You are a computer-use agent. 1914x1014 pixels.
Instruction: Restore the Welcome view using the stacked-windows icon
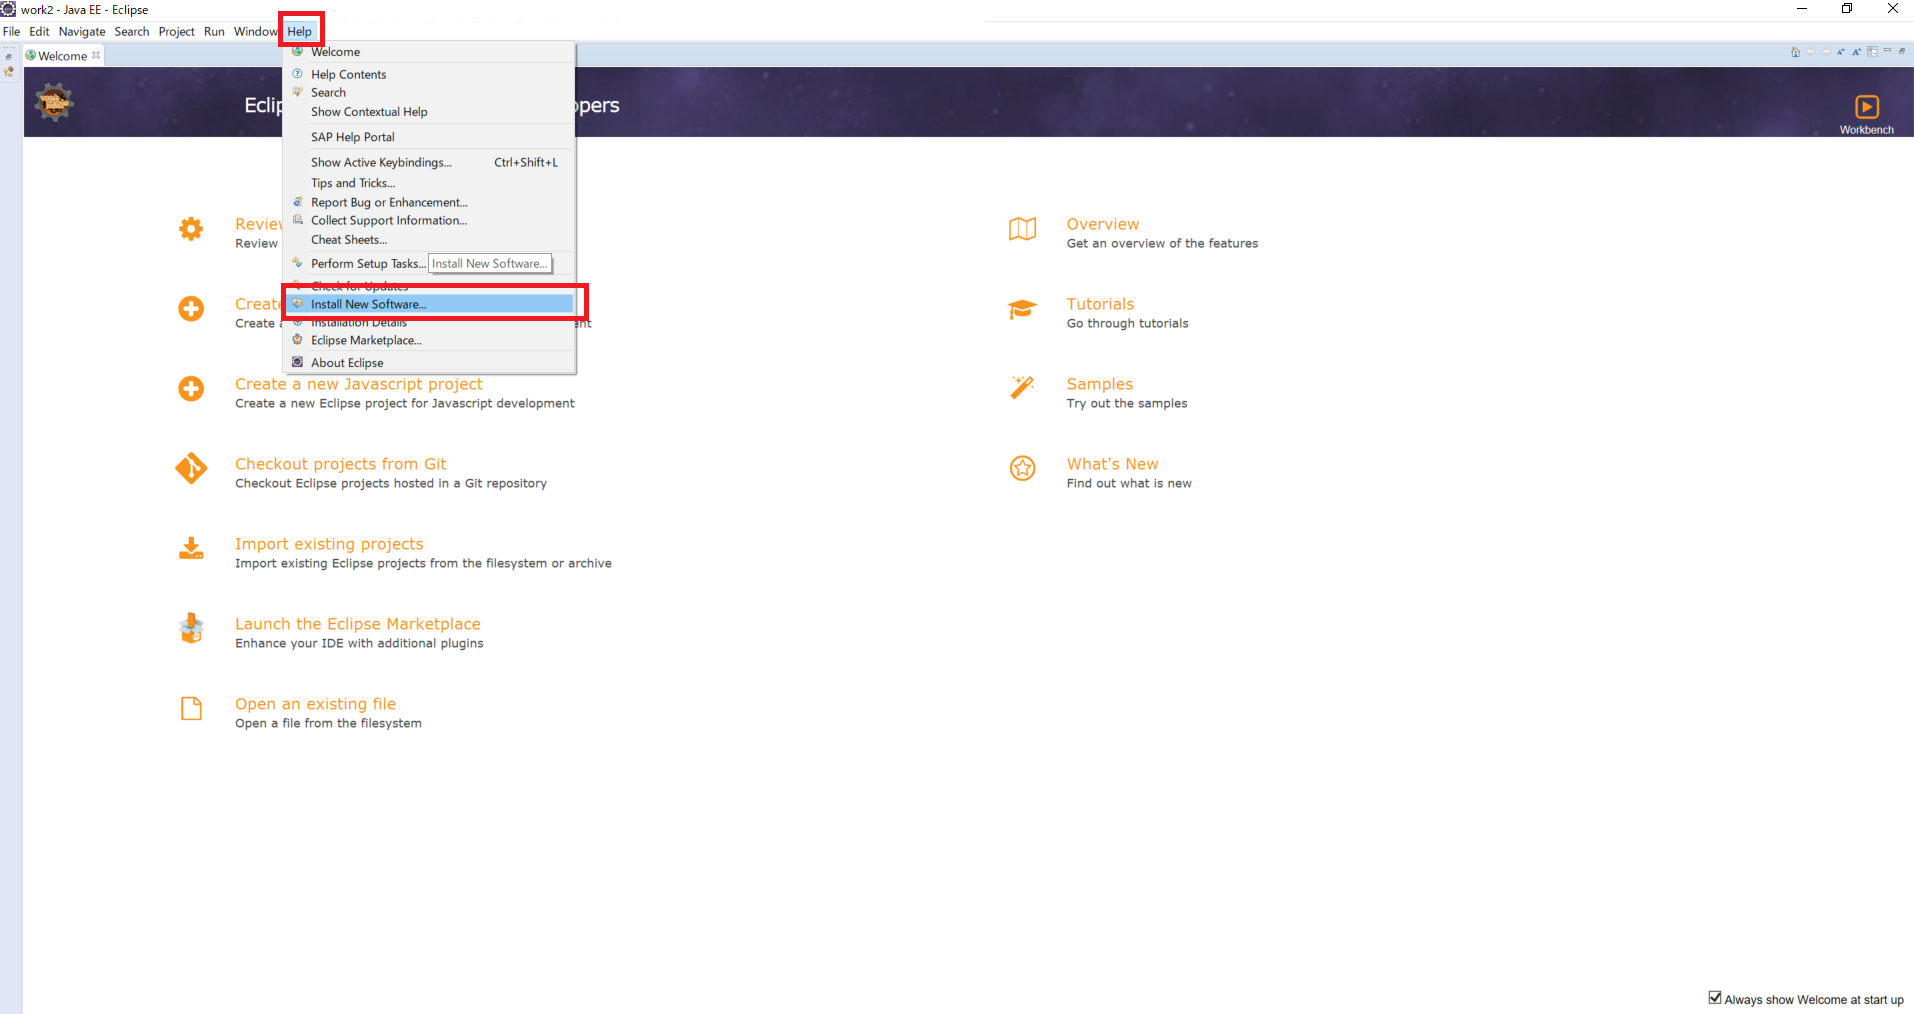1902,51
